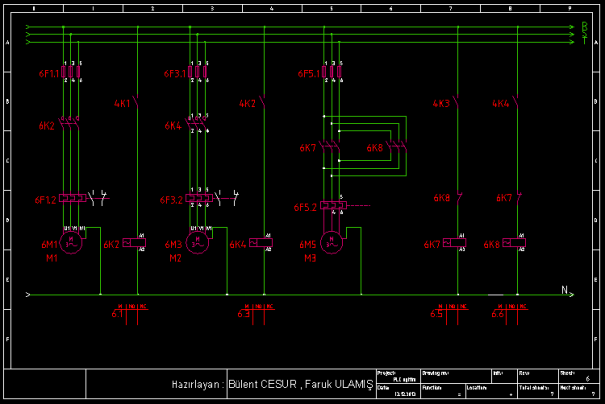This screenshot has height=404, width=605.
Task: Select the 6K2 three-pole main contact symbol
Action: click(x=69, y=123)
